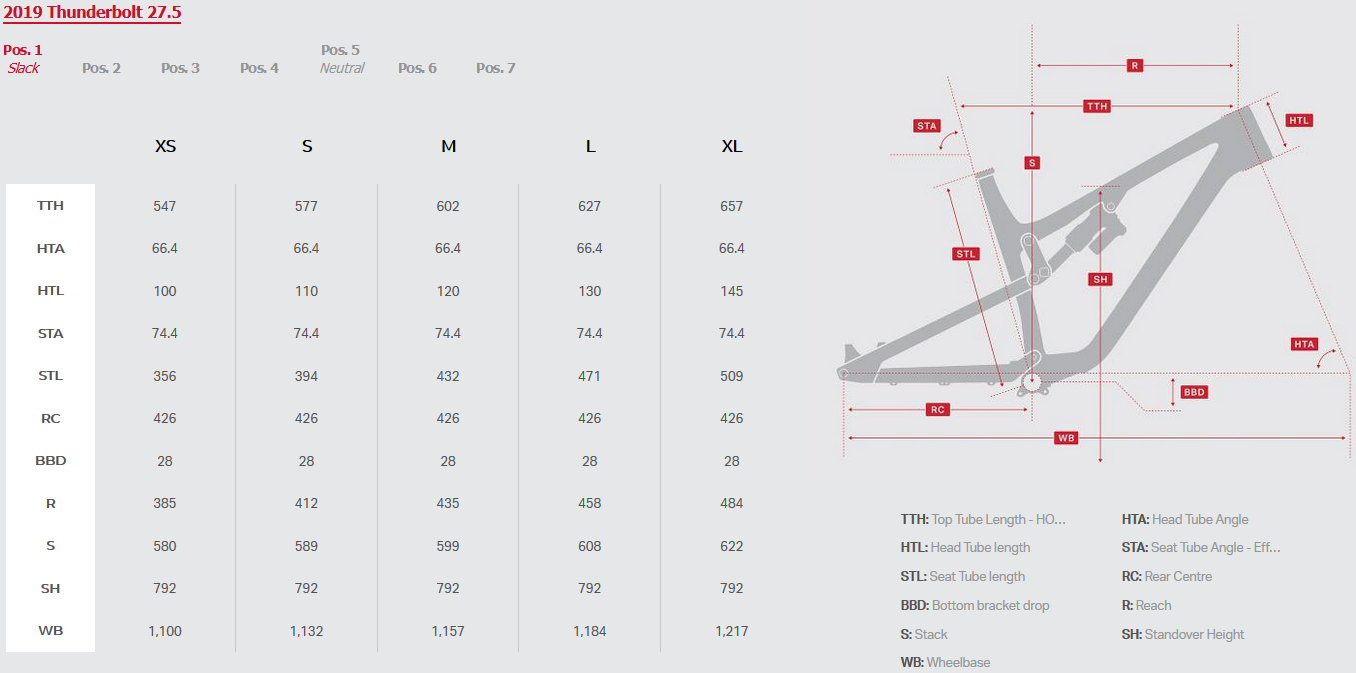Image resolution: width=1356 pixels, height=673 pixels.
Task: Click the XL size column header
Action: [x=732, y=146]
